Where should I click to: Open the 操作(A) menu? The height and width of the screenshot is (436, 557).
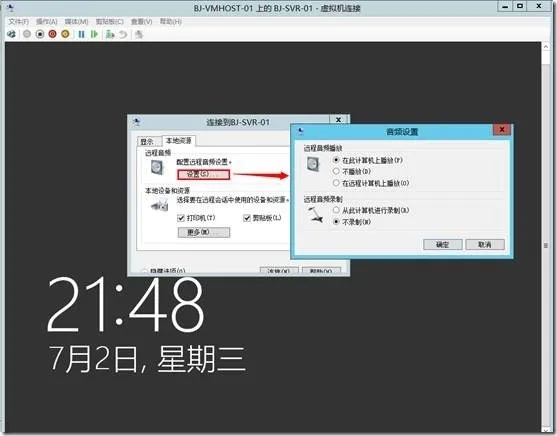[x=47, y=22]
